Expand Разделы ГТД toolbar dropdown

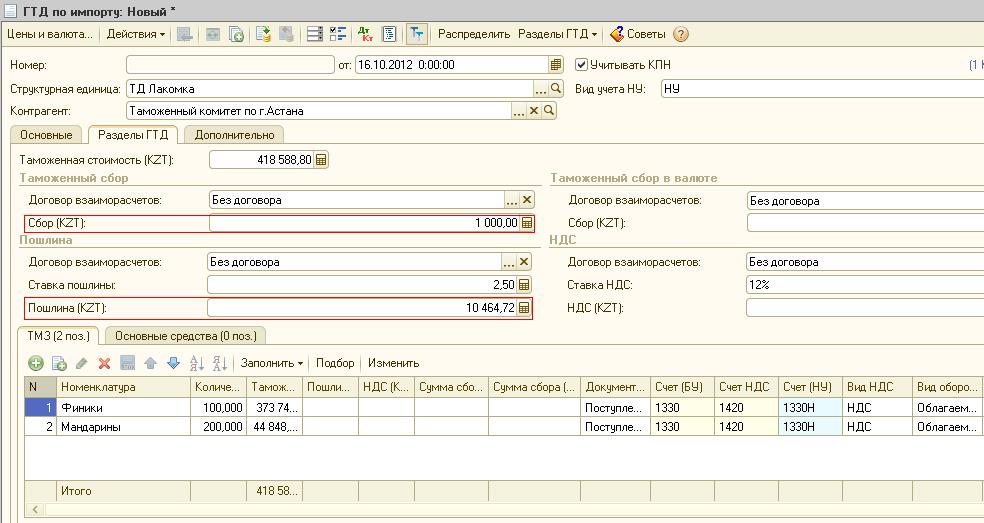[557, 34]
